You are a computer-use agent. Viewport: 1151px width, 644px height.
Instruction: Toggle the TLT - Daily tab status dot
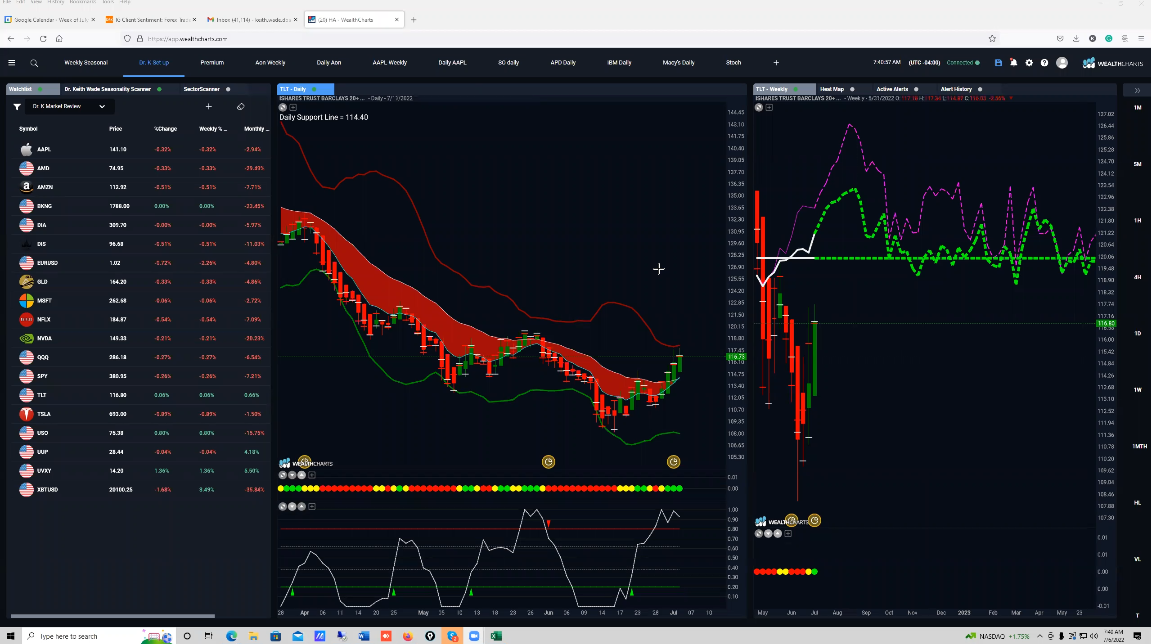314,90
